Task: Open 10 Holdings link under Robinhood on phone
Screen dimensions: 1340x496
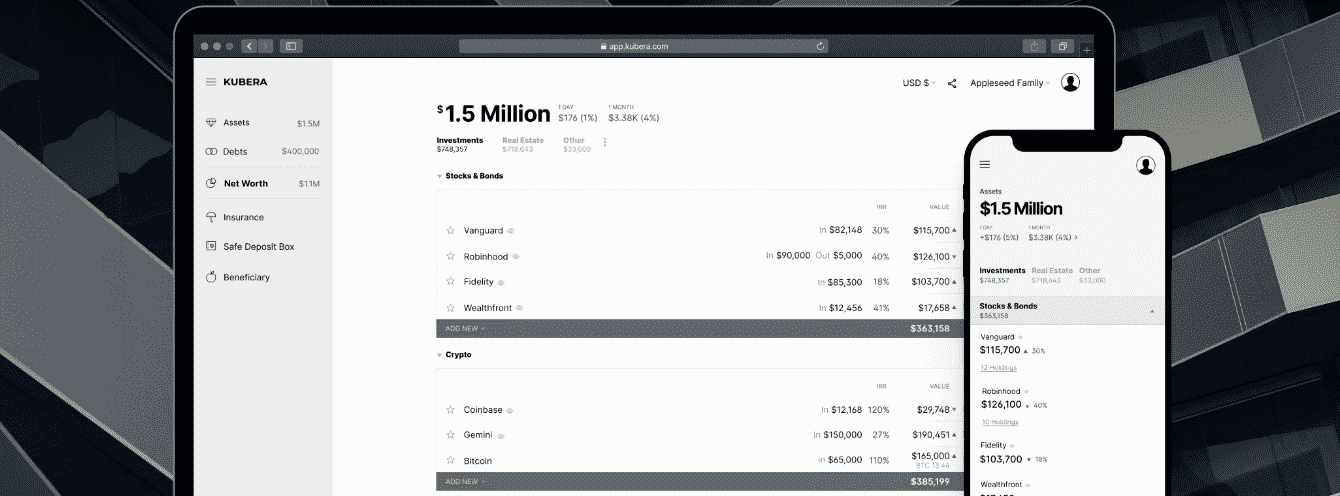Action: tap(998, 422)
